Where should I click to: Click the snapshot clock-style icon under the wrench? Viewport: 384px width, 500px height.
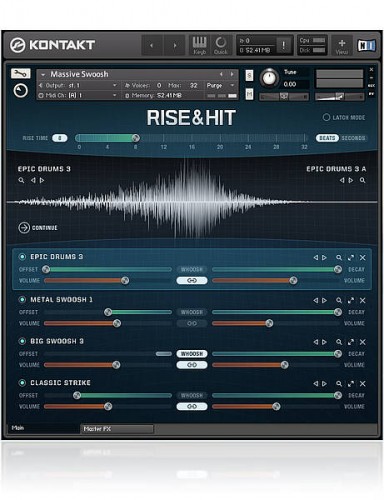coord(21,90)
